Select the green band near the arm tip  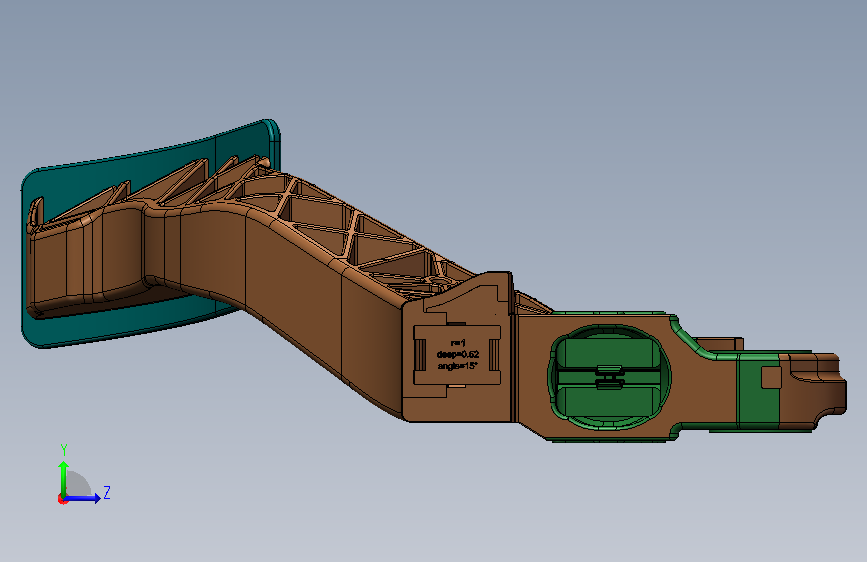(759, 390)
